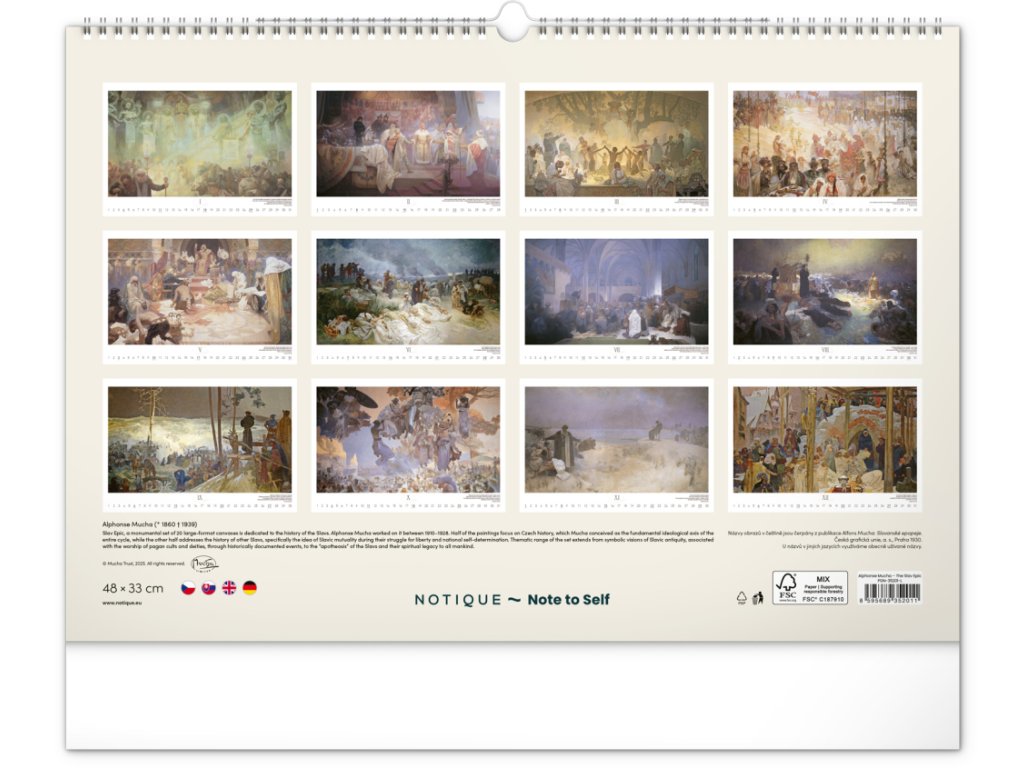Open the month VIII painting thumbnail
Screen dimensions: 1024x768
click(825, 291)
